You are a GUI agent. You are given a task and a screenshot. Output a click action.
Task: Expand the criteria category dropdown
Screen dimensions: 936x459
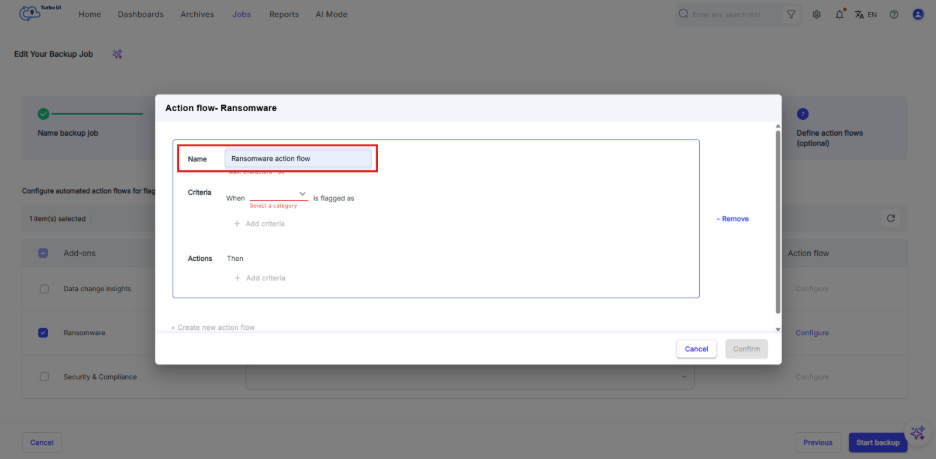click(x=279, y=195)
